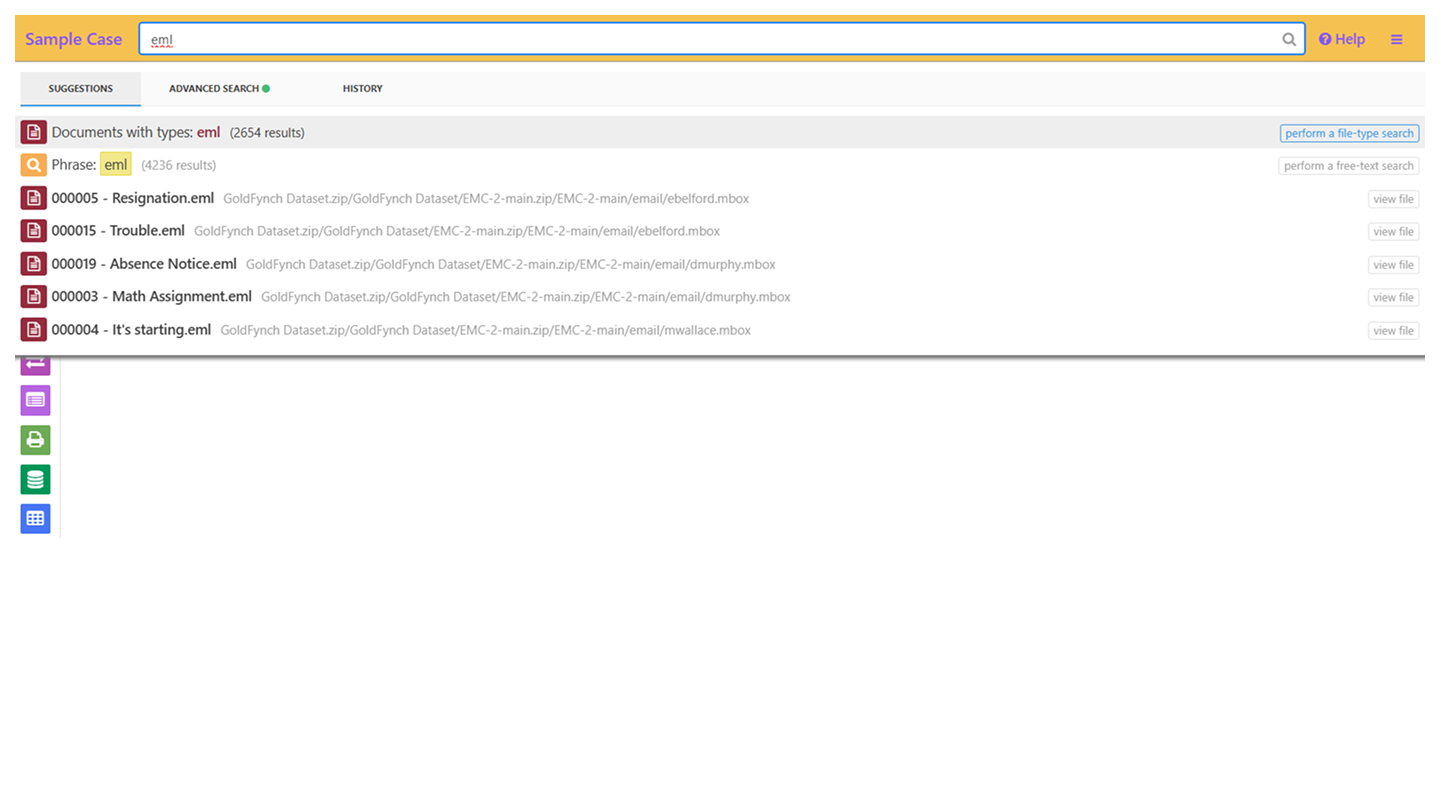Image resolution: width=1440 pixels, height=804 pixels.
Task: Click the blue table grid icon
Action: [35, 518]
